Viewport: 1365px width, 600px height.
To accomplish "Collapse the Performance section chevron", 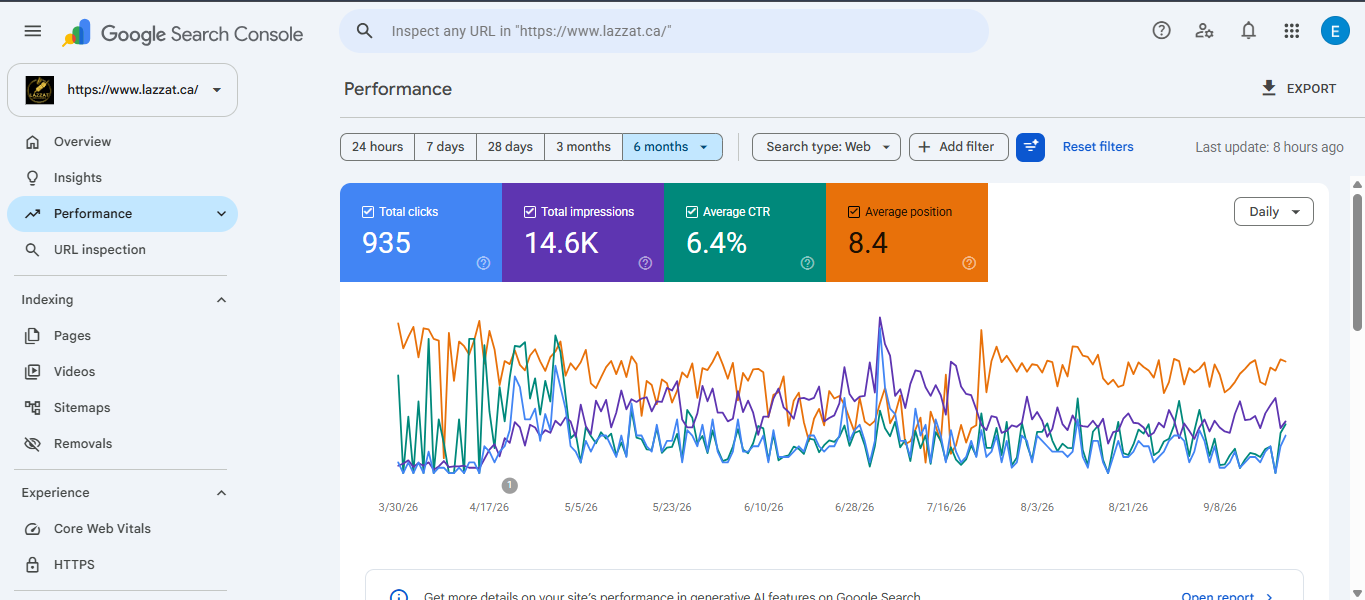I will 221,214.
